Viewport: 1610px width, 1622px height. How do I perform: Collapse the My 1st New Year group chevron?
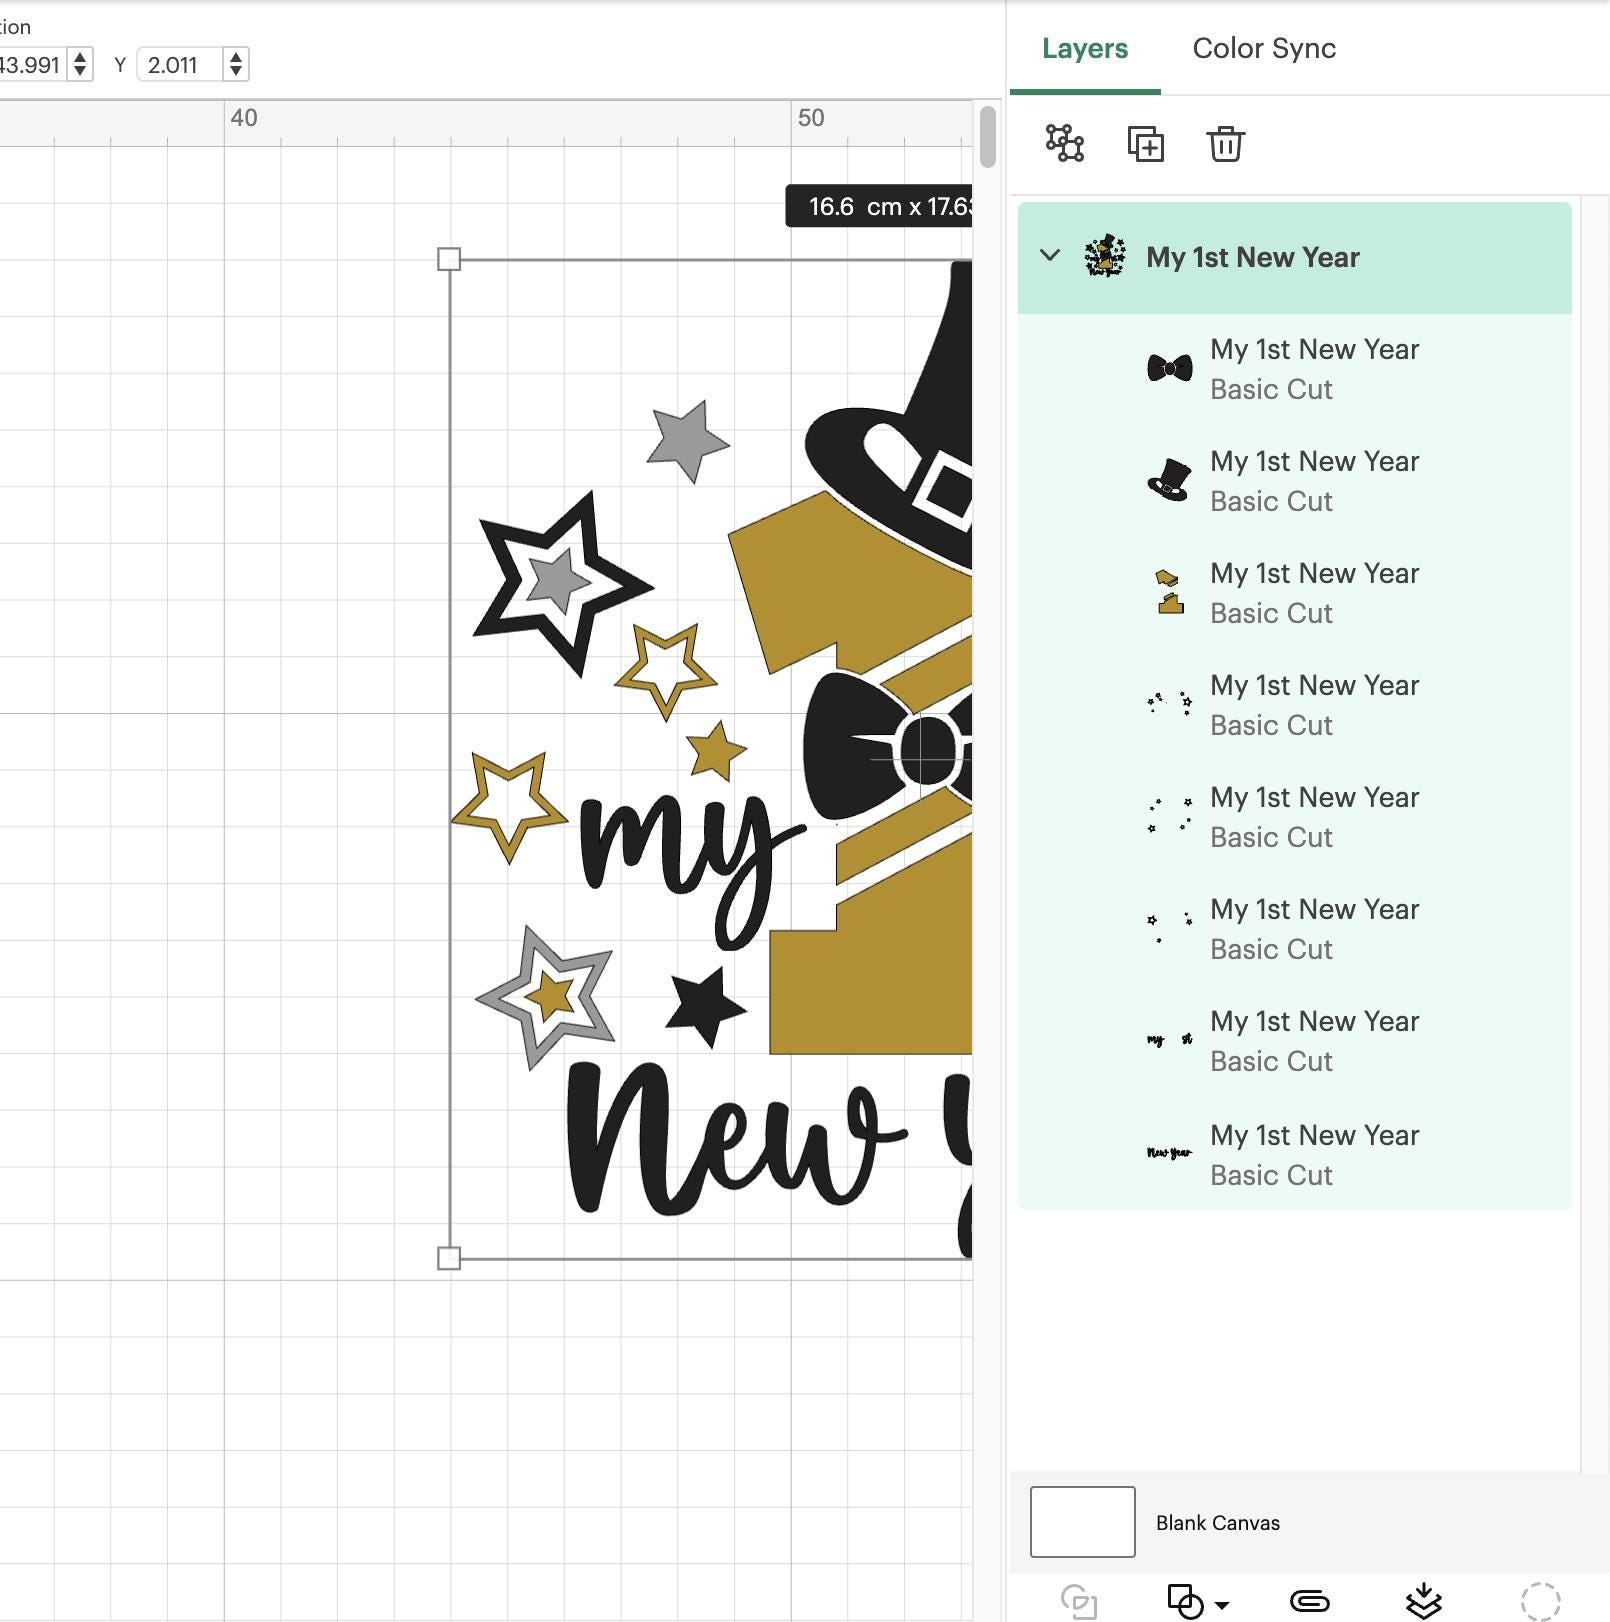click(x=1048, y=256)
